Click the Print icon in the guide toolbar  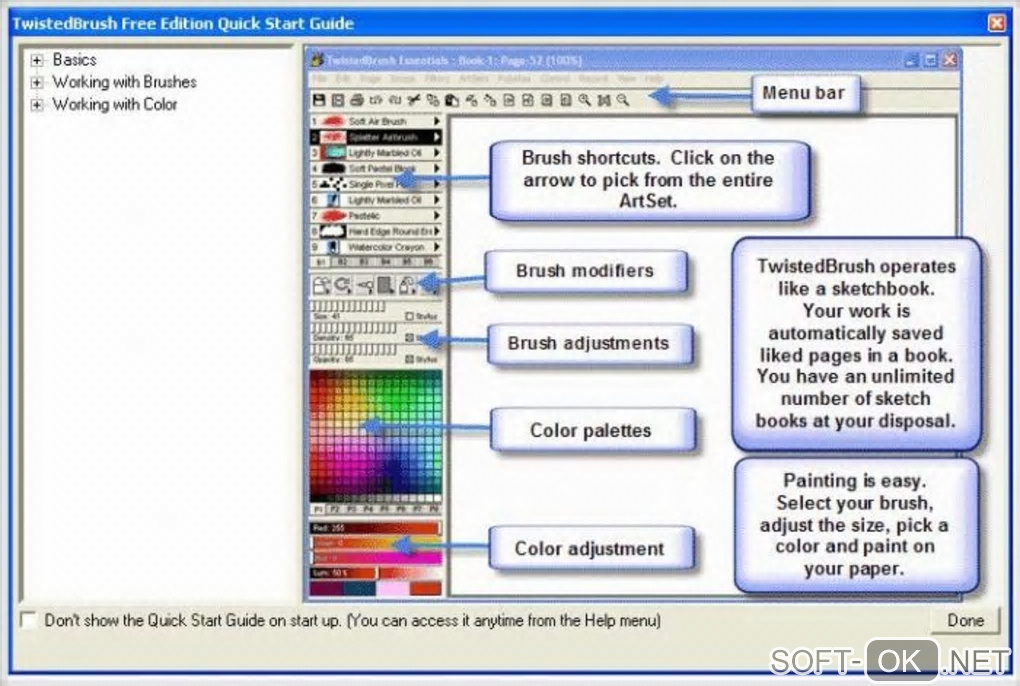(356, 100)
